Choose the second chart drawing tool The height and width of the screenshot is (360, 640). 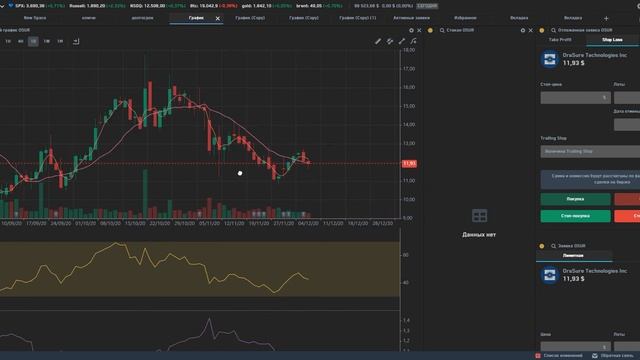(x=390, y=41)
